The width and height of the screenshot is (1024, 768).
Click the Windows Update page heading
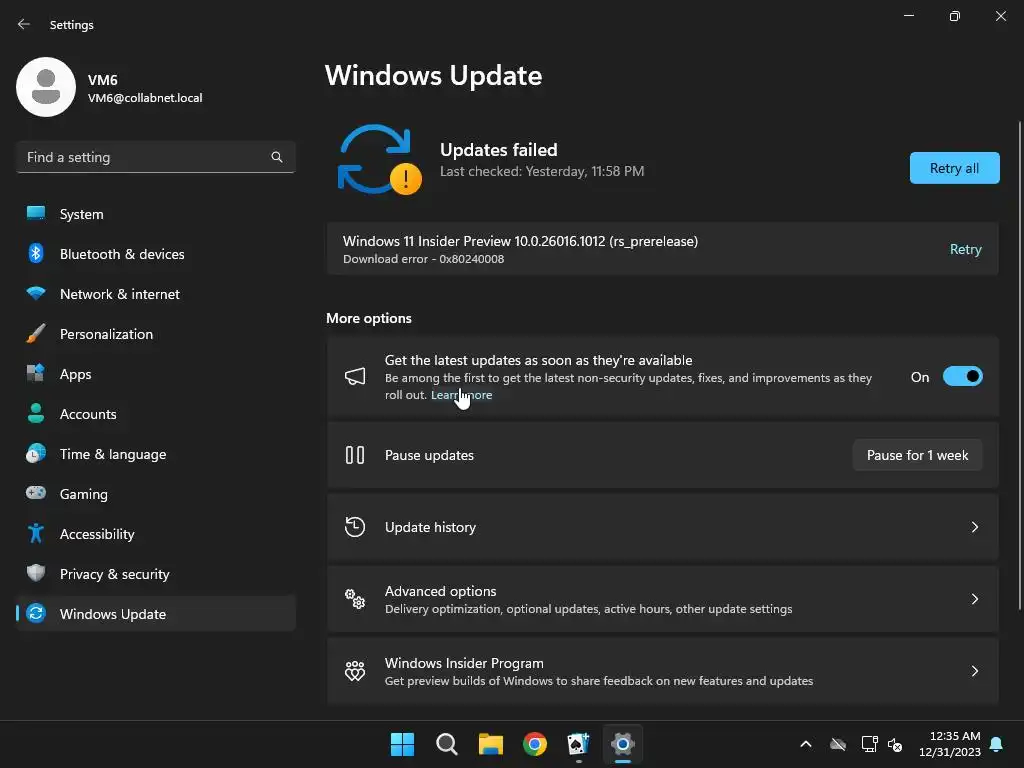click(x=433, y=76)
